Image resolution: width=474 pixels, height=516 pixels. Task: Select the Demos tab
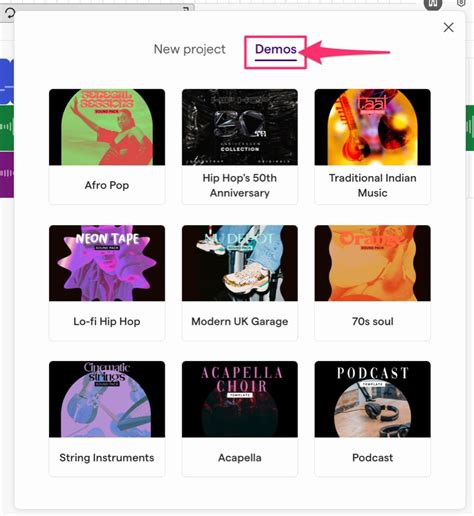(x=276, y=49)
